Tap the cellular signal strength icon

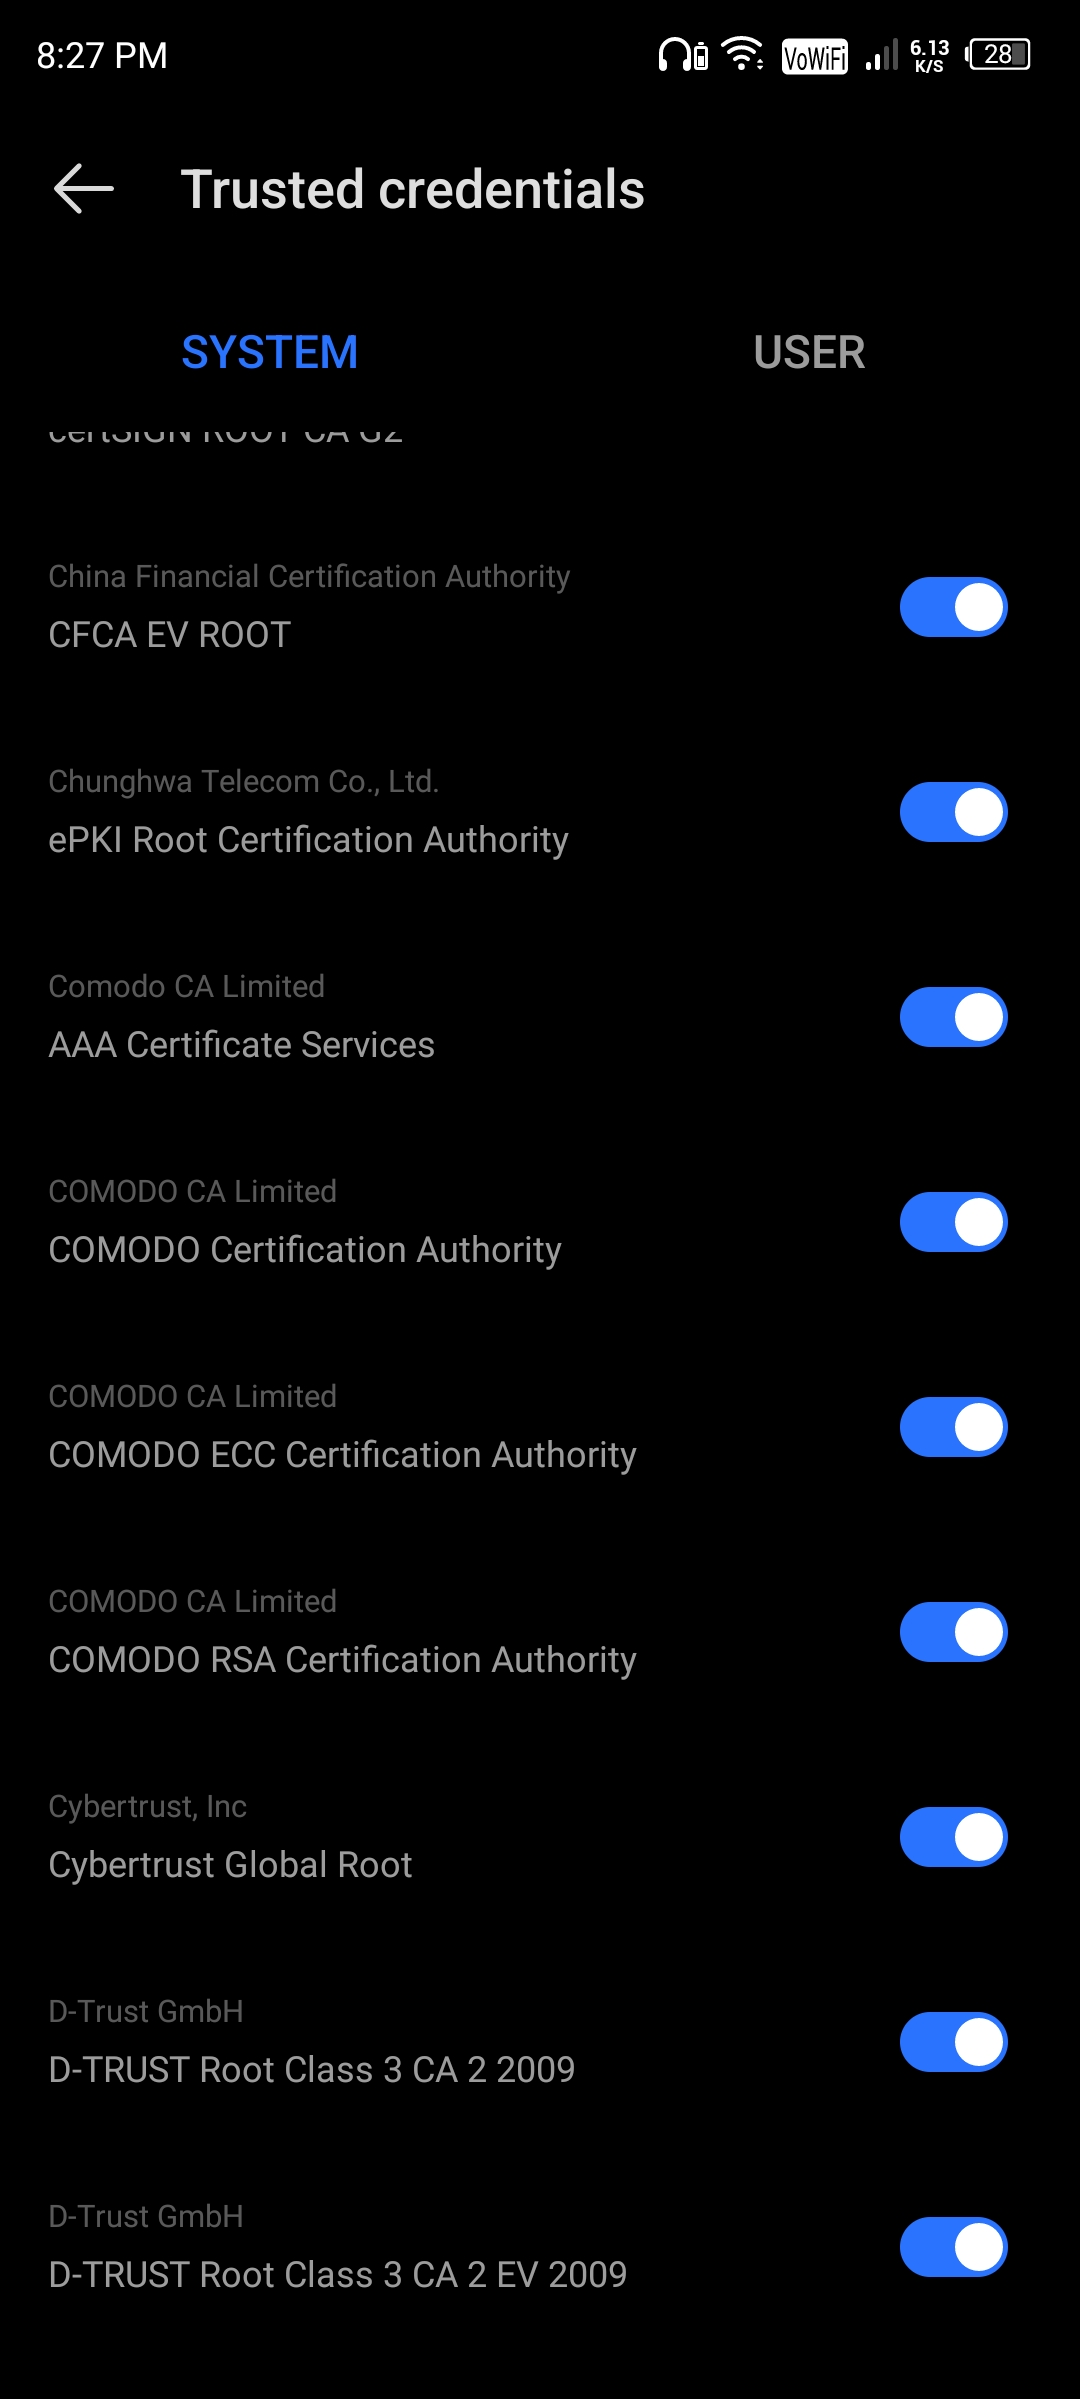tap(881, 54)
